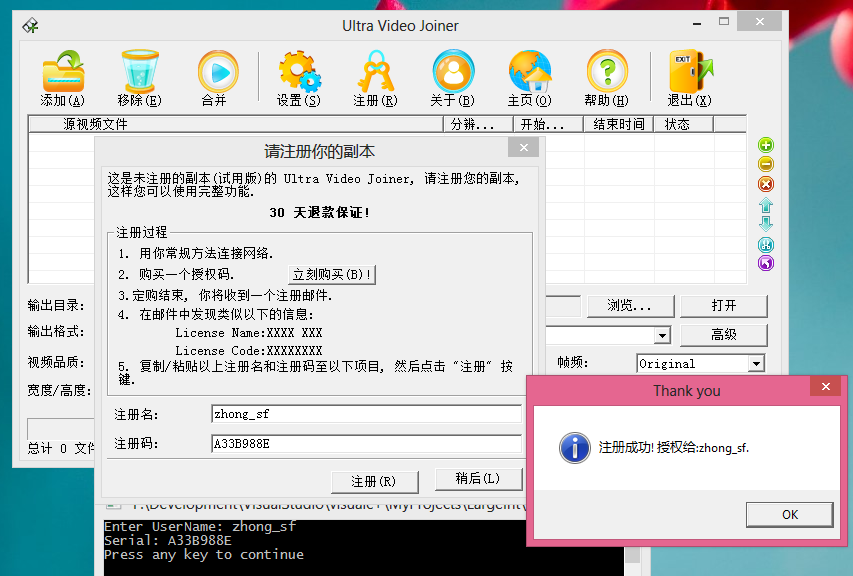
Task: Click the 高级 advanced button
Action: tap(724, 335)
